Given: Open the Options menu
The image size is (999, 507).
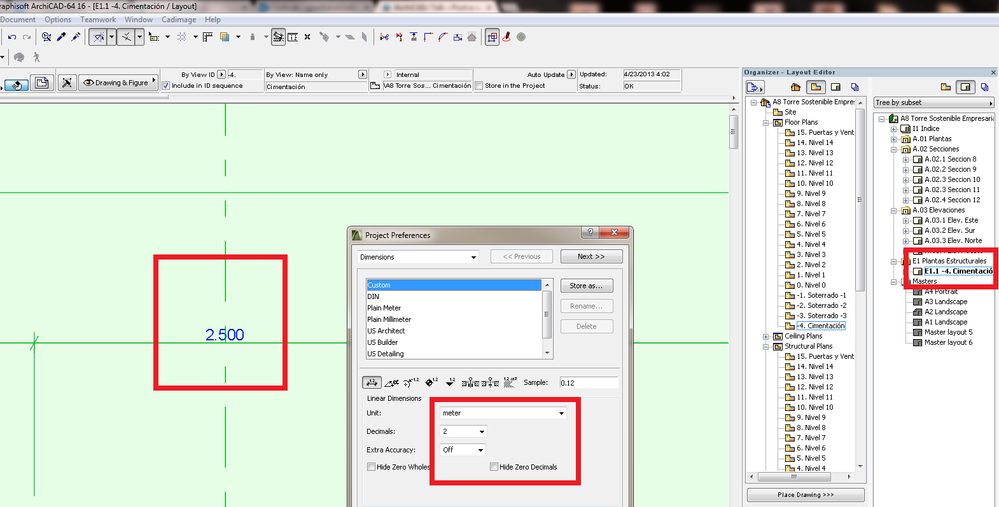Looking at the screenshot, I should point(58,20).
